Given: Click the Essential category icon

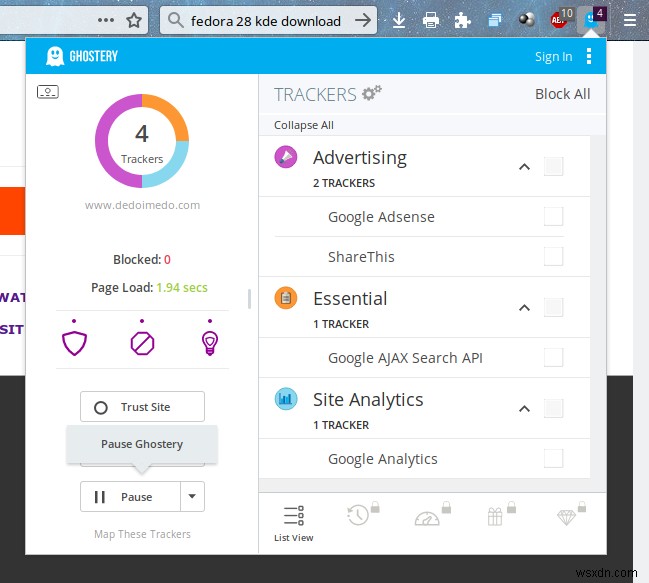Looking at the screenshot, I should click(x=286, y=298).
